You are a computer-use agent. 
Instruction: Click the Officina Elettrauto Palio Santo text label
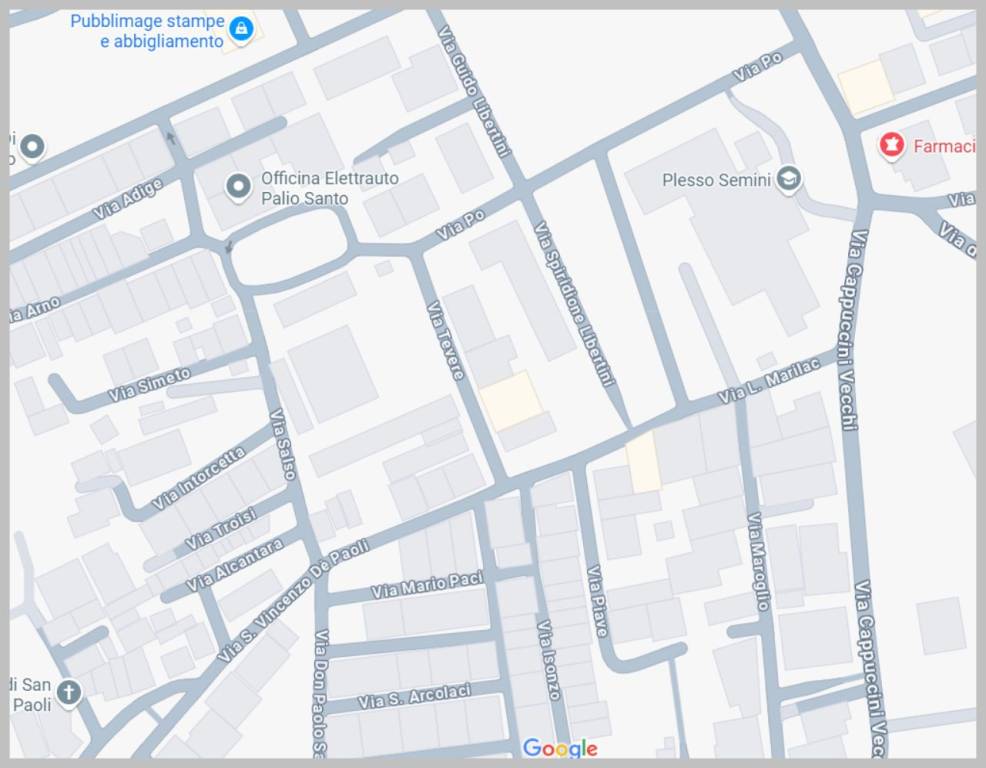tap(329, 188)
